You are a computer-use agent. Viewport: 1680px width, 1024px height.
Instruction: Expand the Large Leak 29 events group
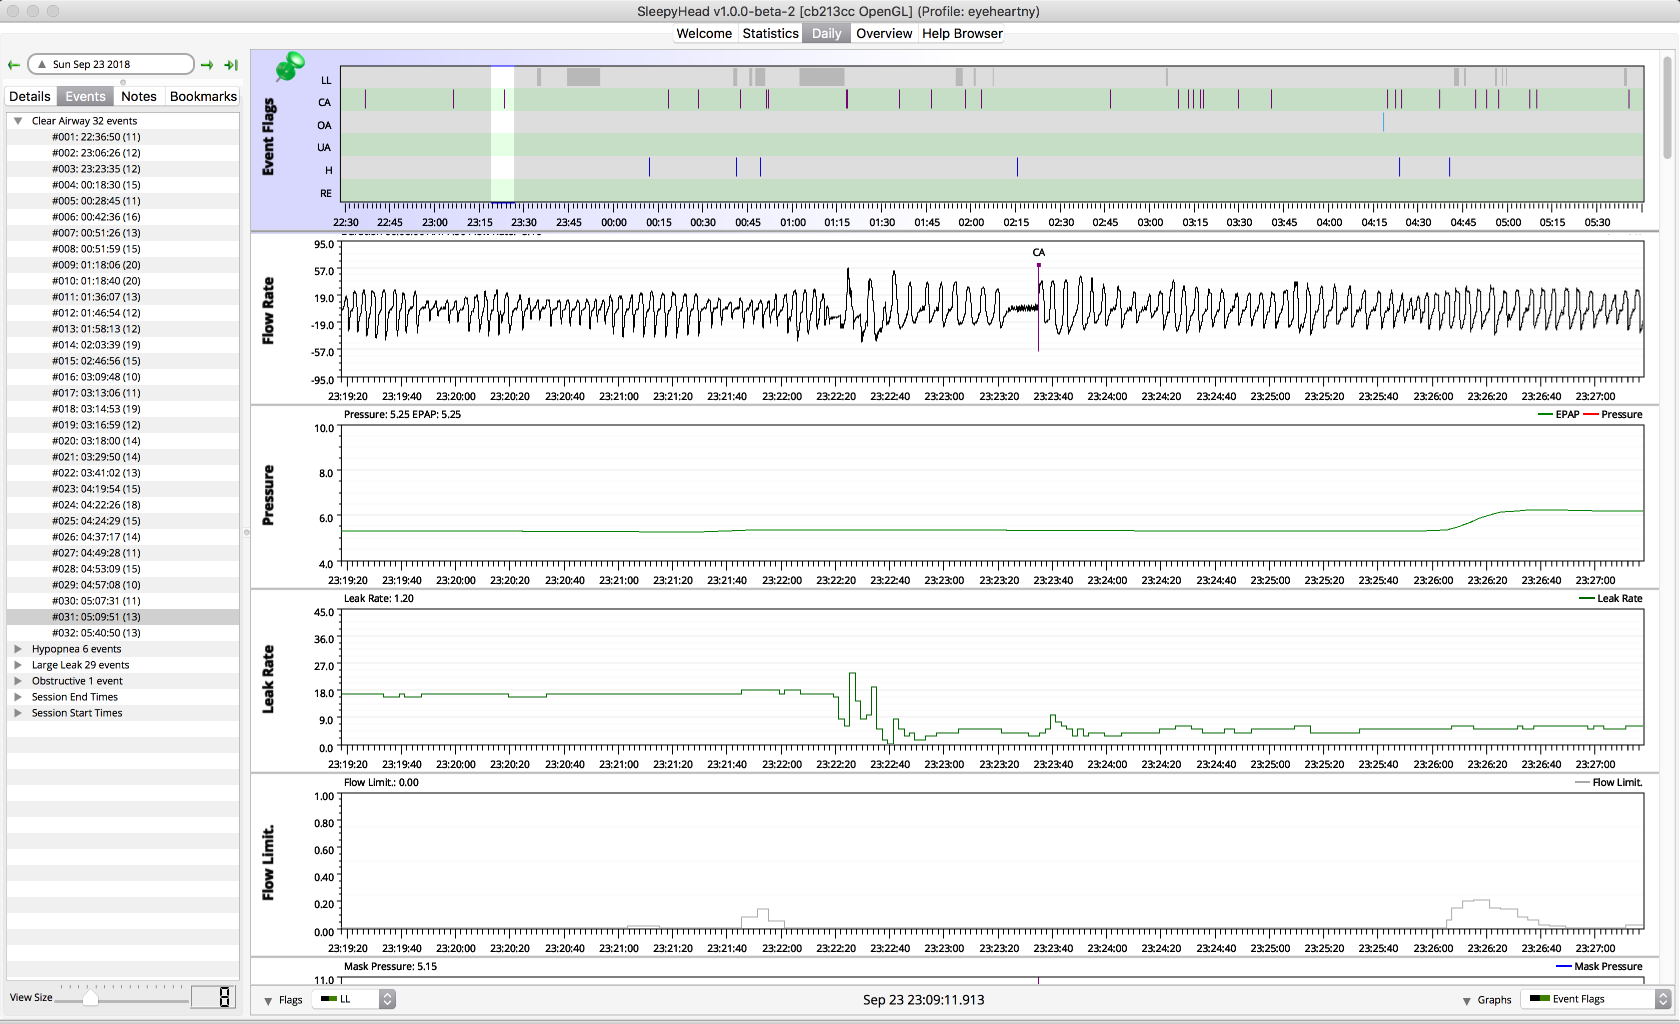[18, 665]
